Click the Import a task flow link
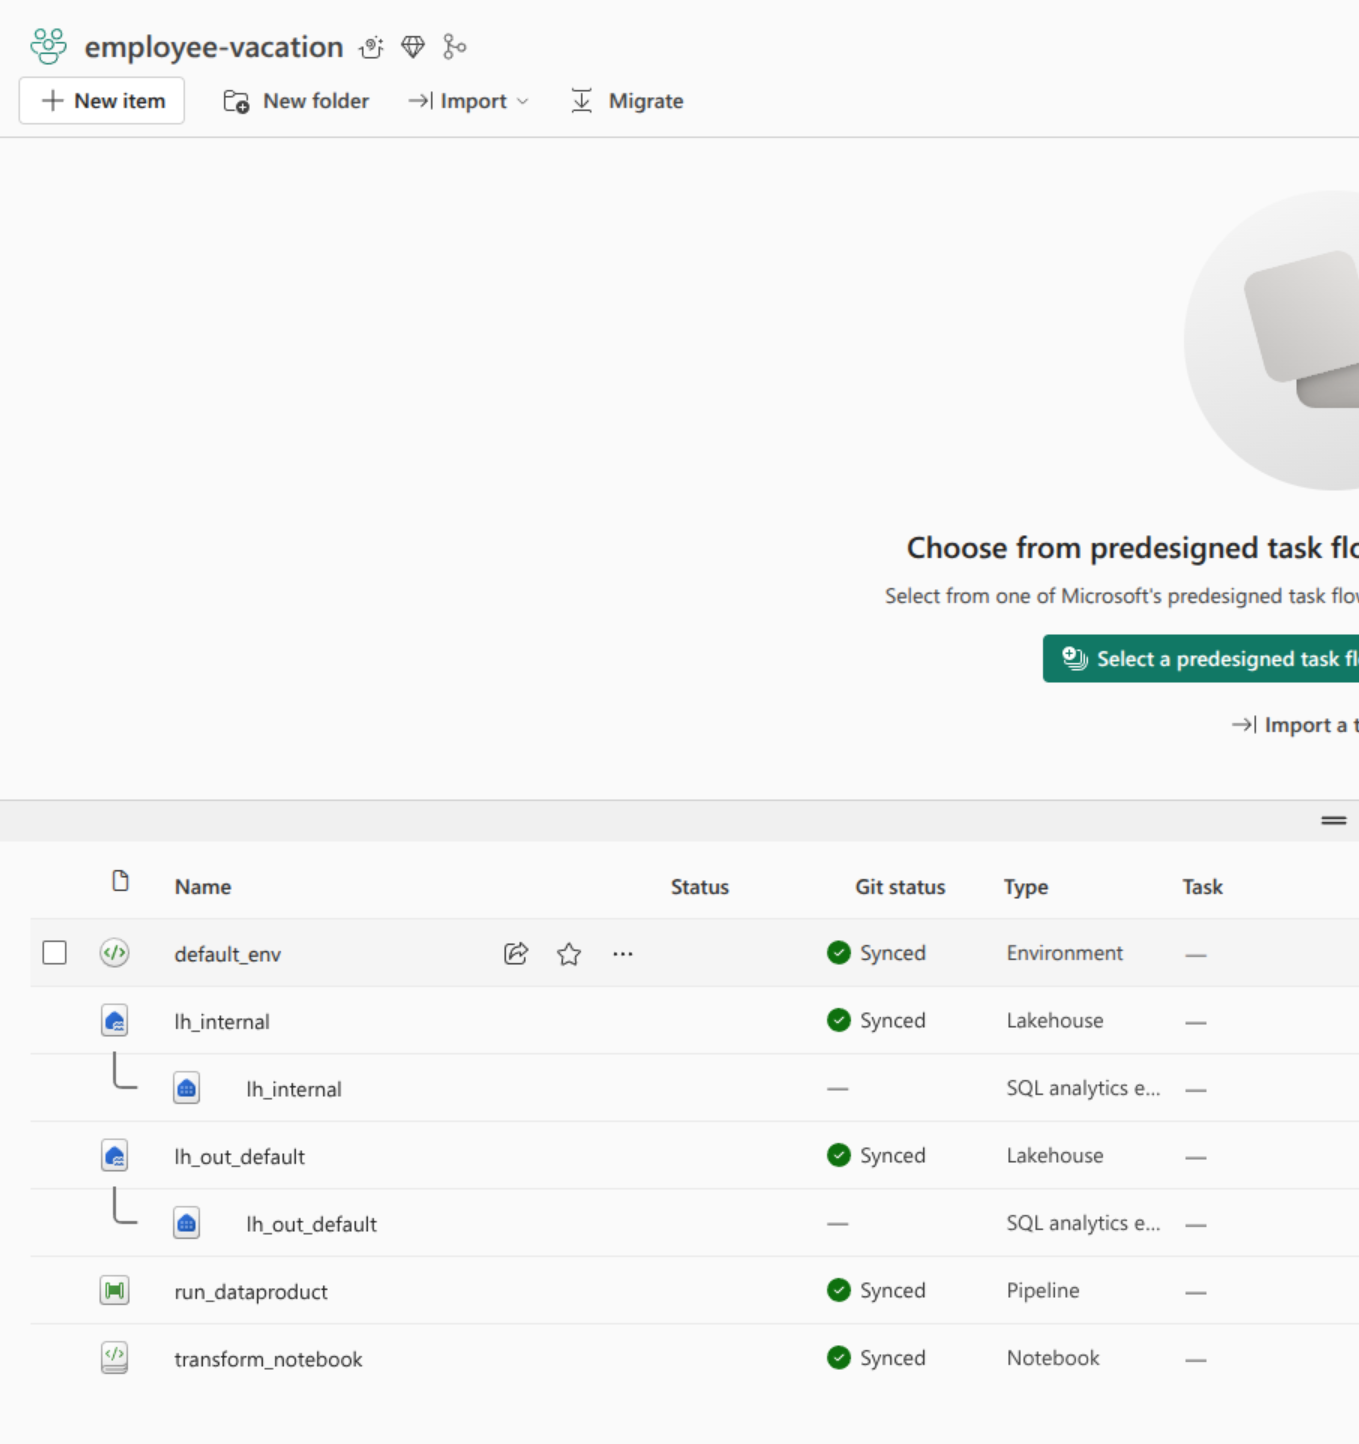 1295,725
